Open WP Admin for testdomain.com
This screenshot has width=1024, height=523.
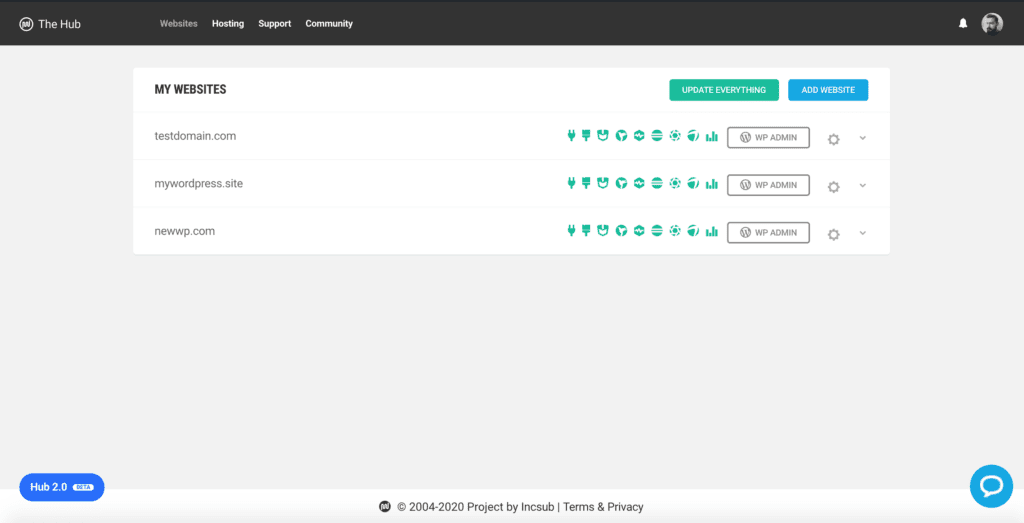[x=768, y=138]
